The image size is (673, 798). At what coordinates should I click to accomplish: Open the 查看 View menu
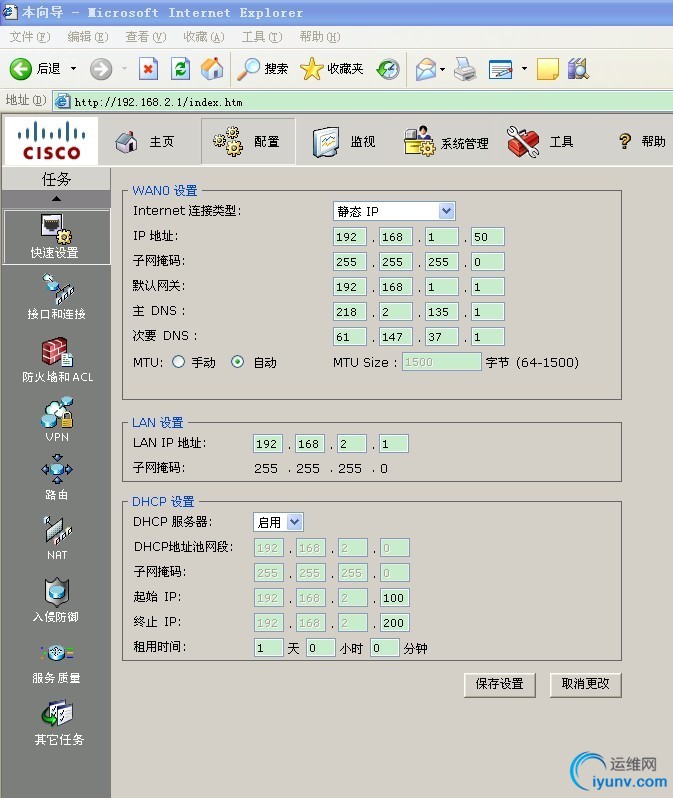point(146,37)
